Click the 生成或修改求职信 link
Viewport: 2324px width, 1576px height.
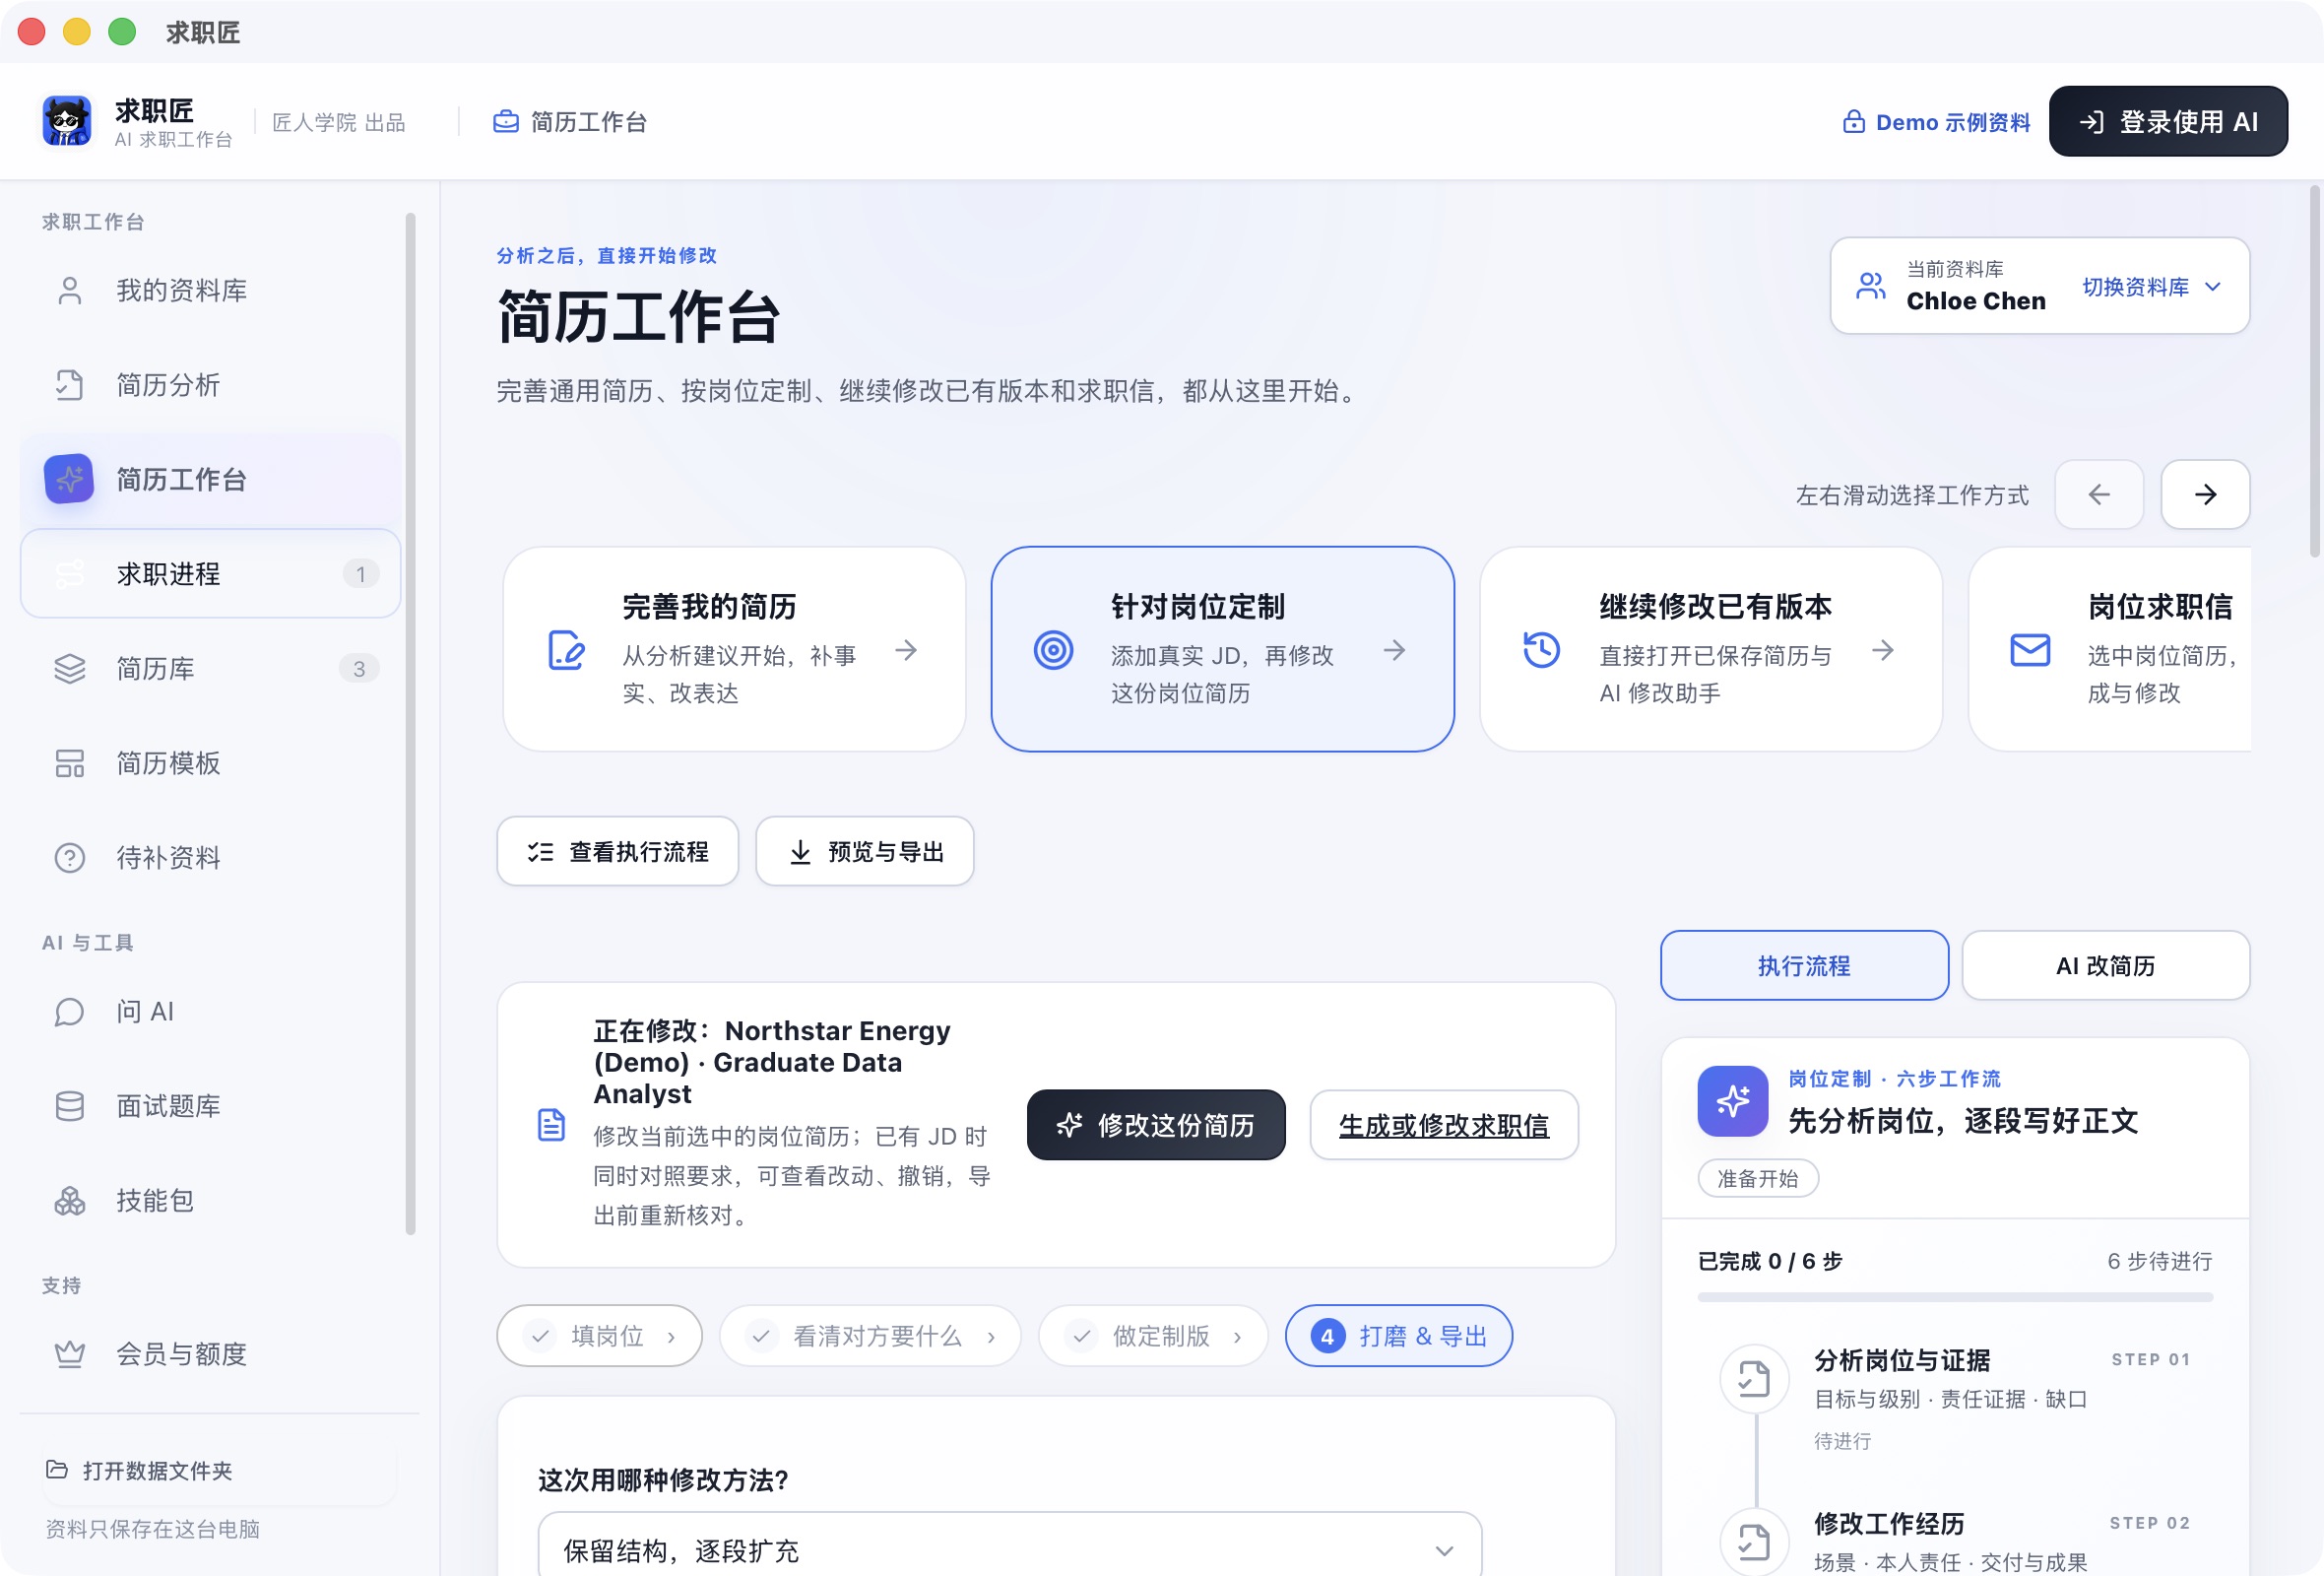pyautogui.click(x=1444, y=1125)
